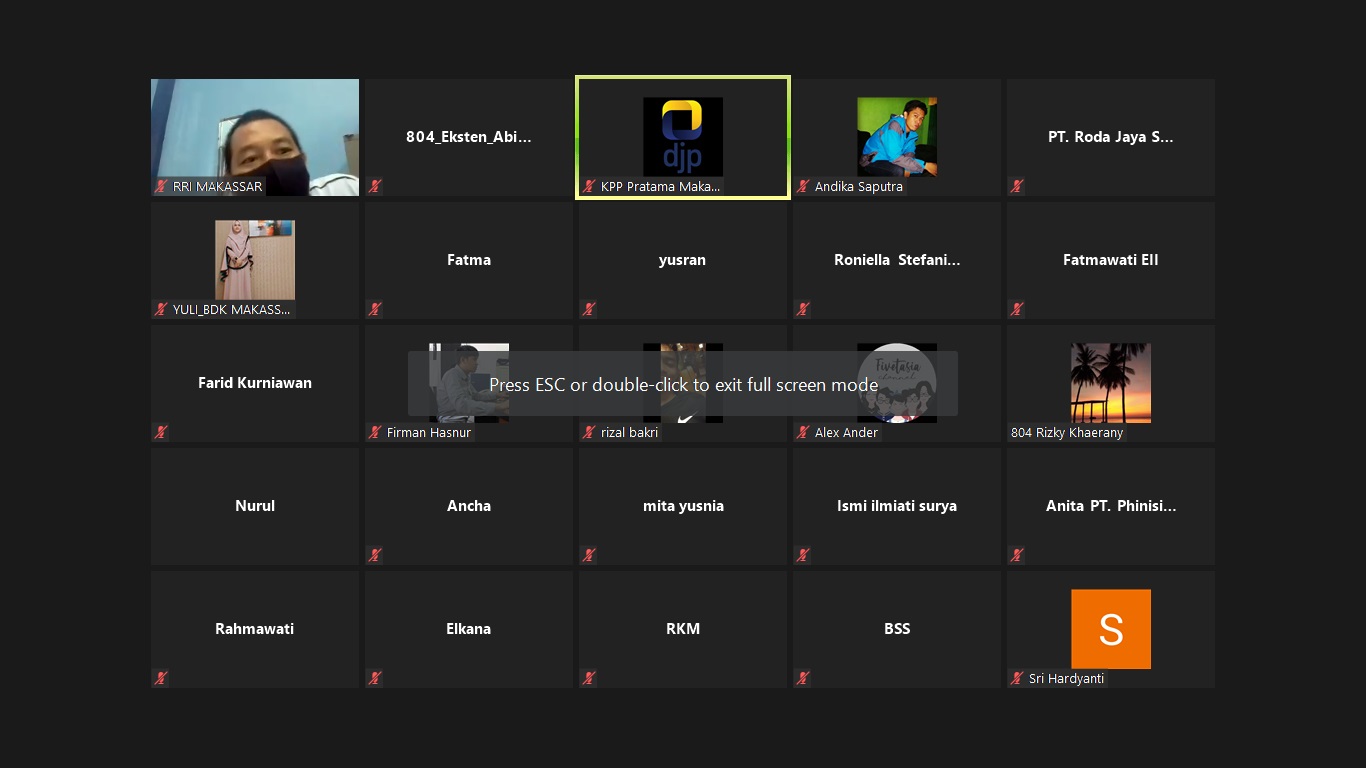Click the muted mic icon beside KPP Pratama label

(x=589, y=187)
